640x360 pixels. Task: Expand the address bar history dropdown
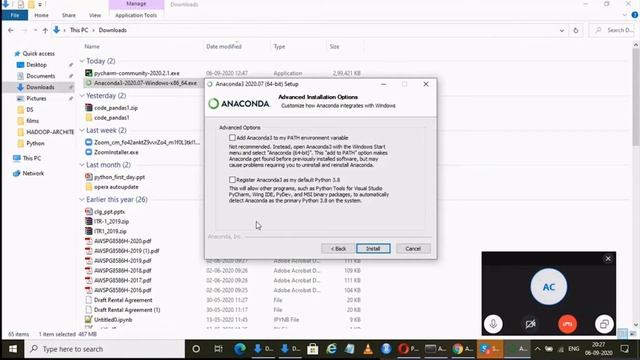coord(562,30)
